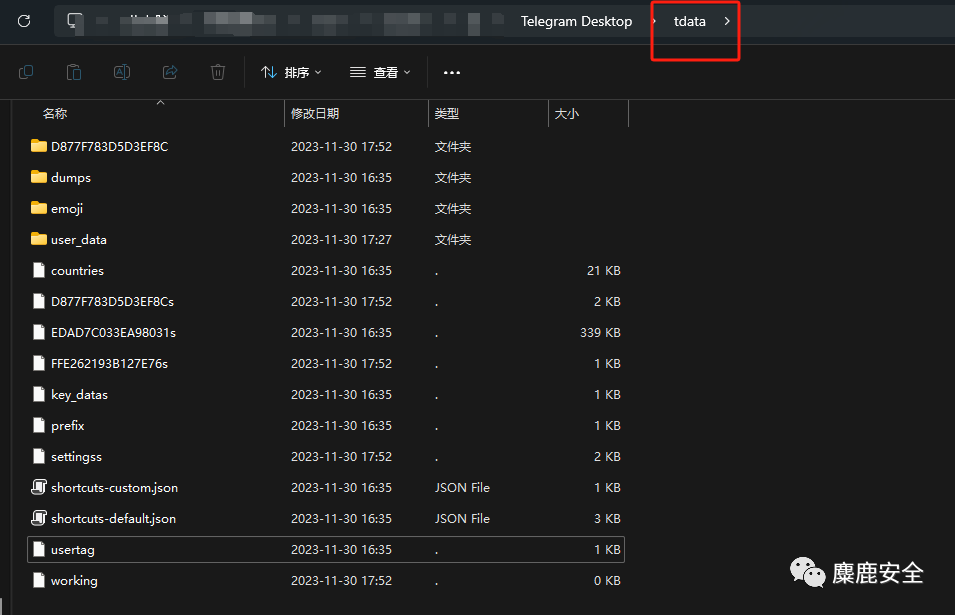Click the usertag file icon
Image resolution: width=955 pixels, height=615 pixels.
(39, 549)
